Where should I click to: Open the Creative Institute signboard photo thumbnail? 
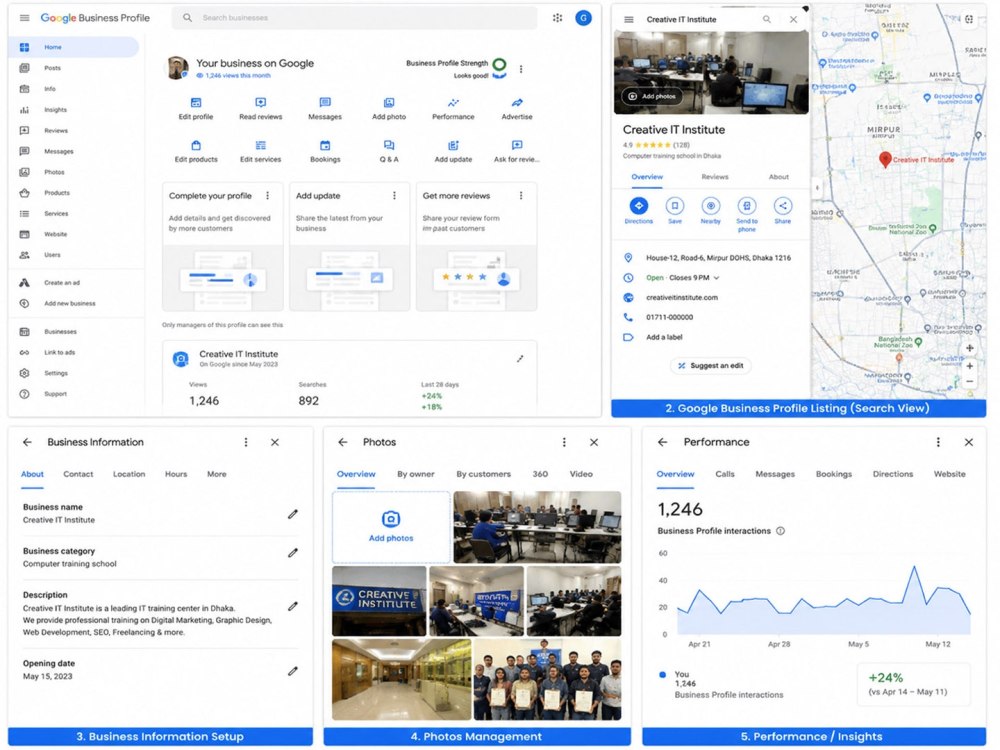click(x=379, y=601)
